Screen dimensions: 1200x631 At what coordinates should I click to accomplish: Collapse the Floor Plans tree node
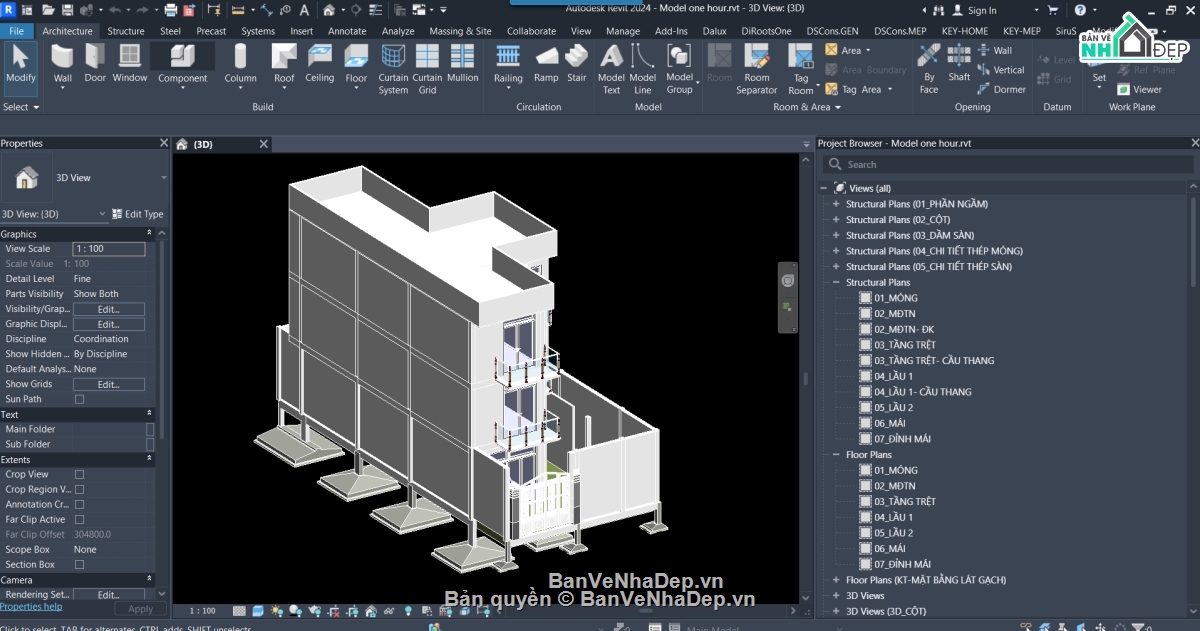pyautogui.click(x=836, y=455)
